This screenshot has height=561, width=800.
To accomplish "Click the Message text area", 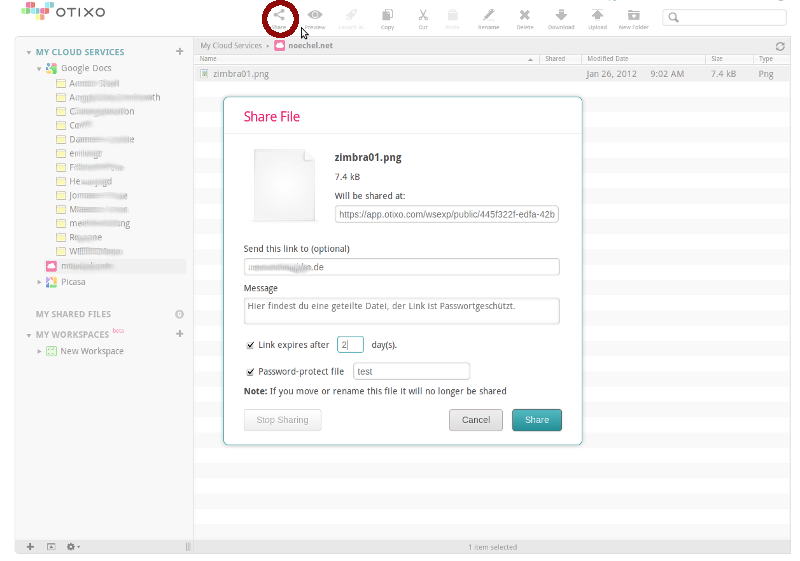I will pyautogui.click(x=401, y=310).
